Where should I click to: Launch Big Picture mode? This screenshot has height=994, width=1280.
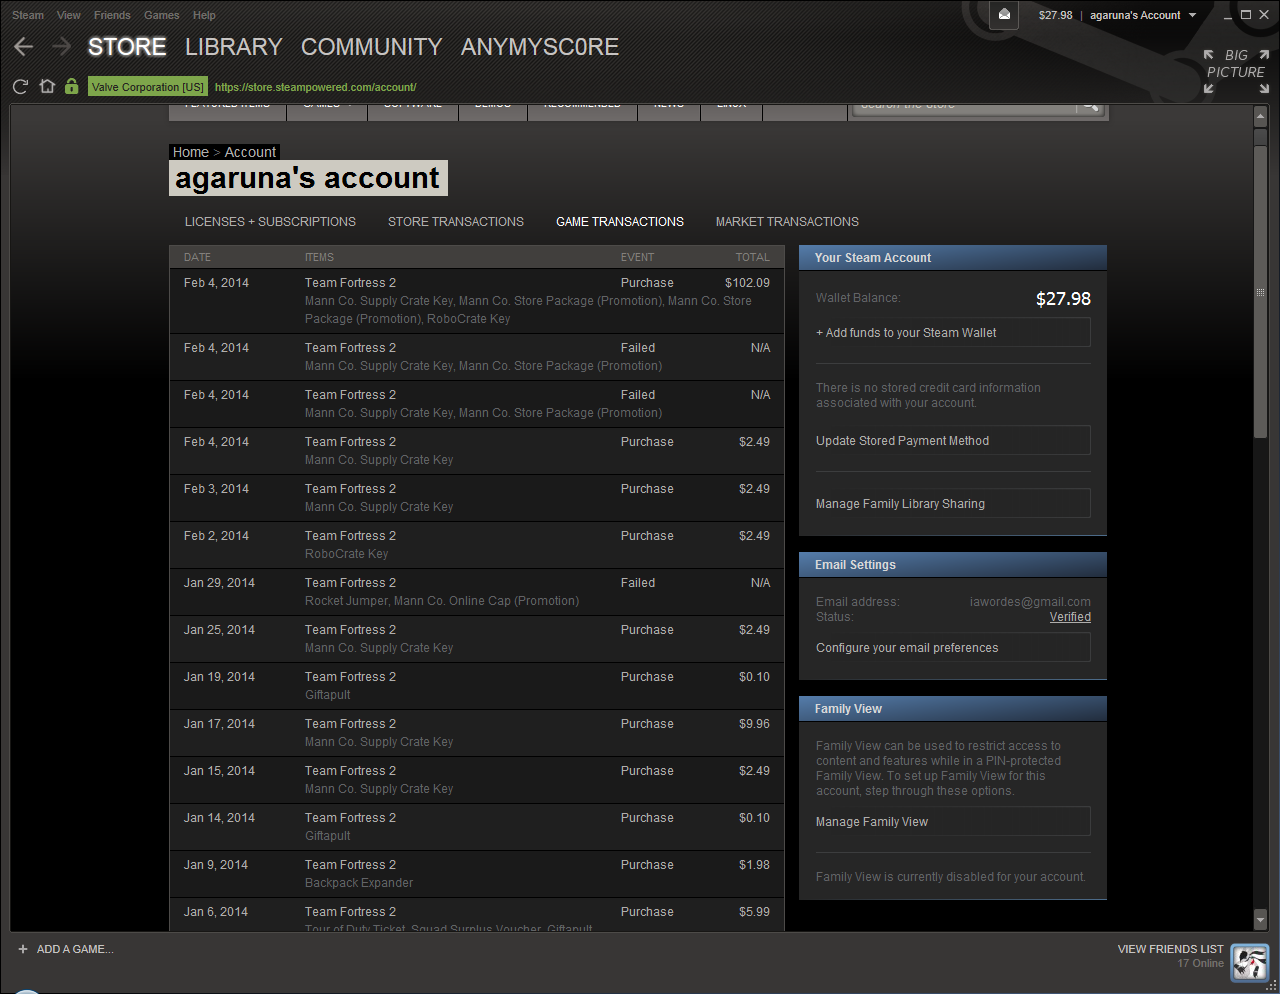click(1236, 71)
